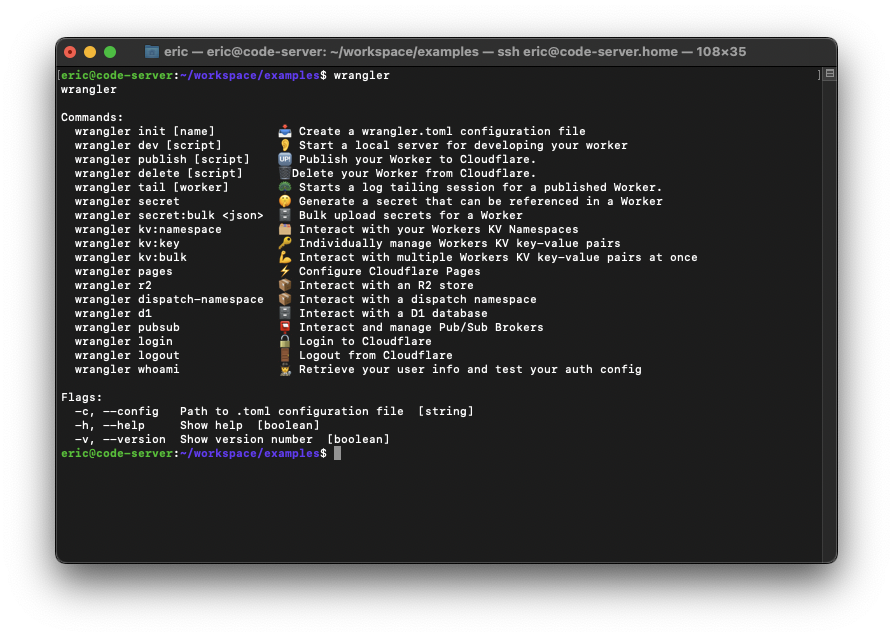Click the folder proxy icon in the title bar
893x637 pixels.
coord(152,52)
